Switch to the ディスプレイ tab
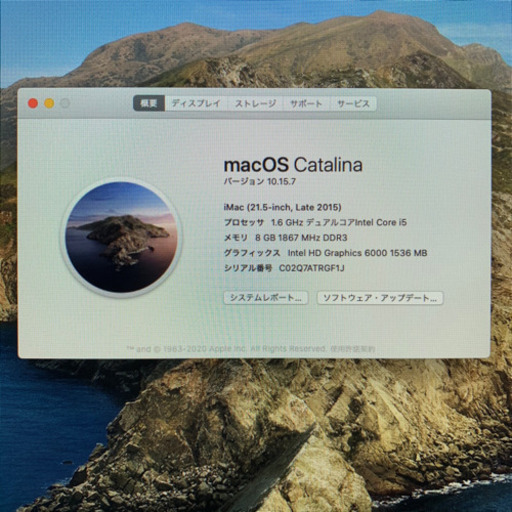 [196, 103]
